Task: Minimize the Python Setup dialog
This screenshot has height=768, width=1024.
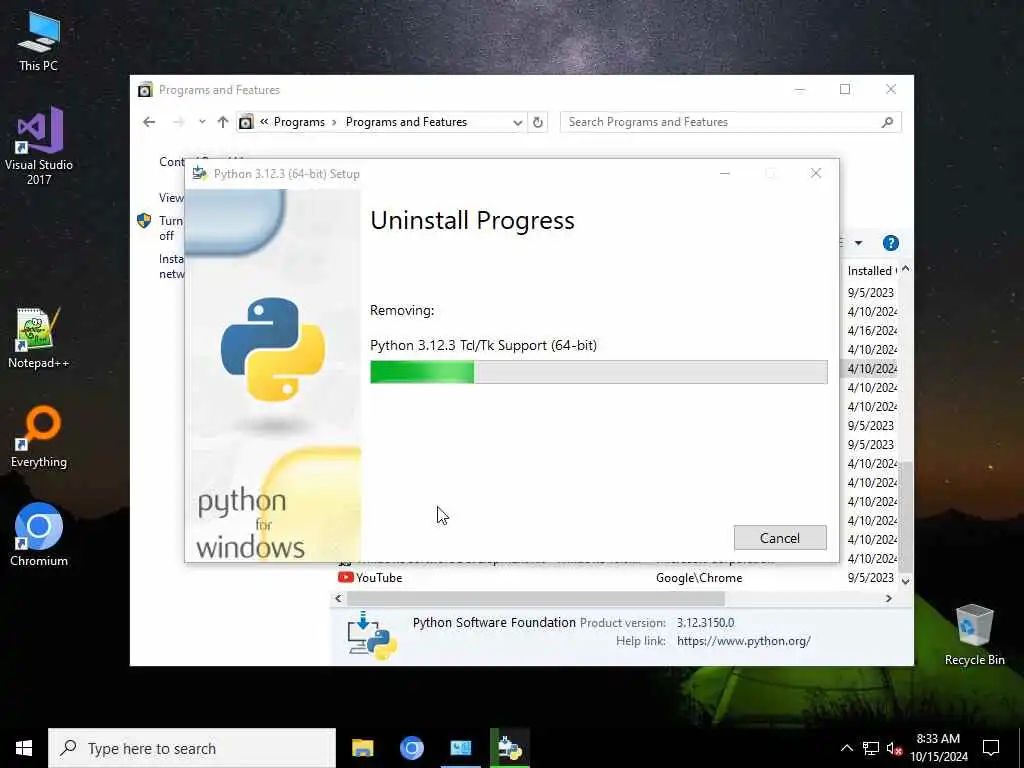Action: coord(725,173)
